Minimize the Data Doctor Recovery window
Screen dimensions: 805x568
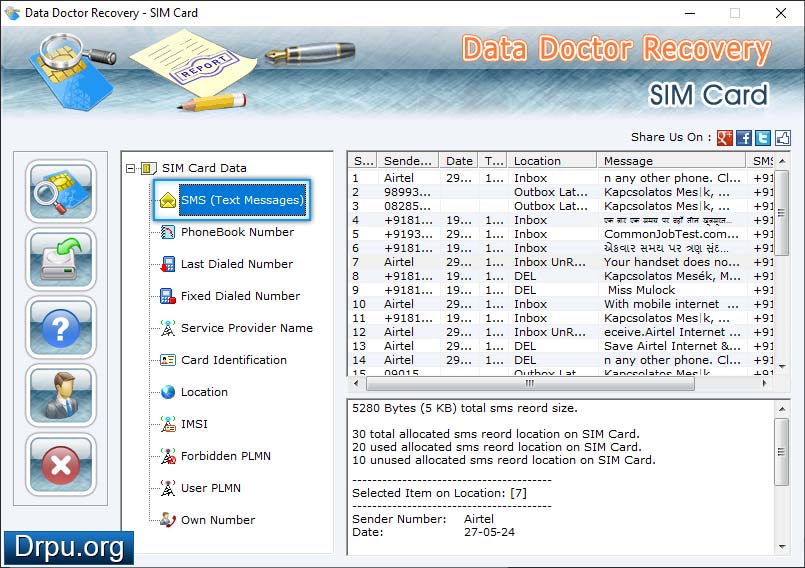690,13
